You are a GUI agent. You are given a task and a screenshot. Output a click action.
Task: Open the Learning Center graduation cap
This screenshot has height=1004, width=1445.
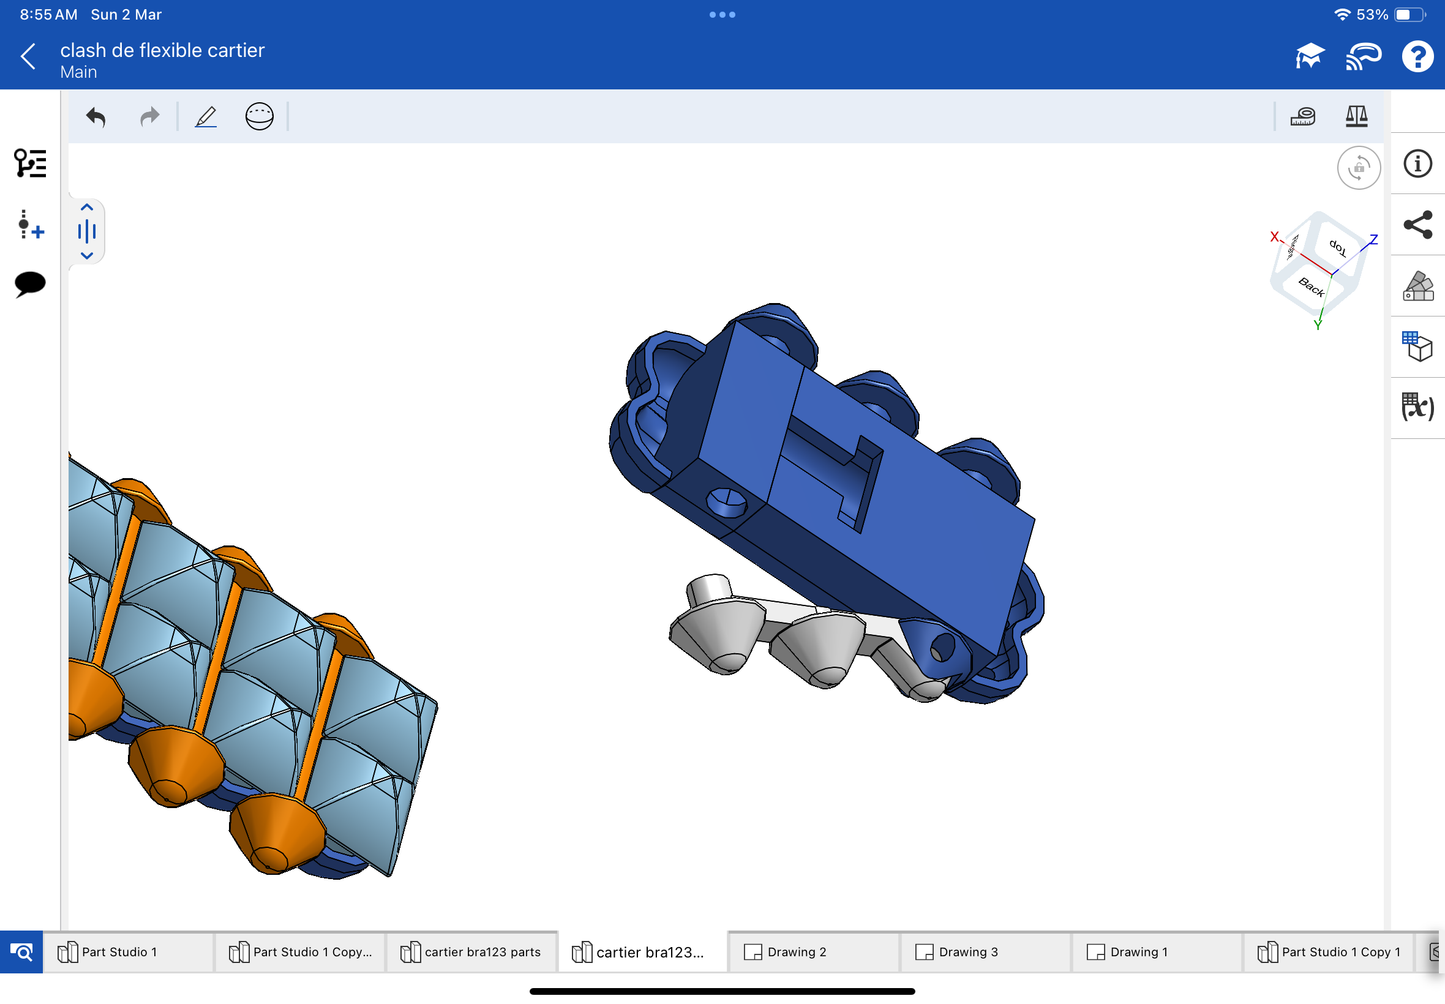point(1309,57)
